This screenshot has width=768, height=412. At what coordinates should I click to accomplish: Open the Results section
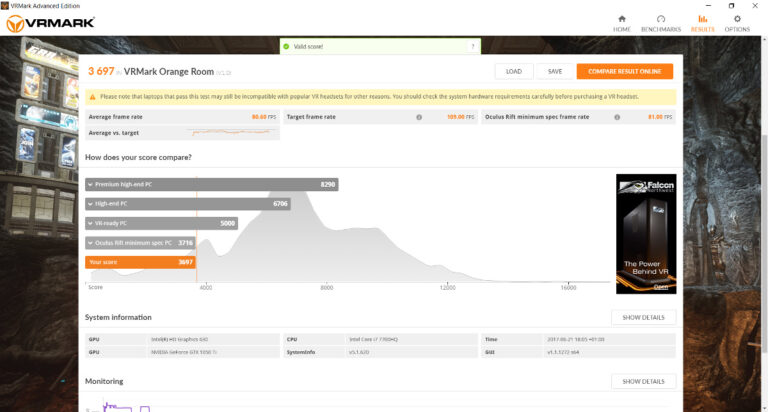[702, 22]
